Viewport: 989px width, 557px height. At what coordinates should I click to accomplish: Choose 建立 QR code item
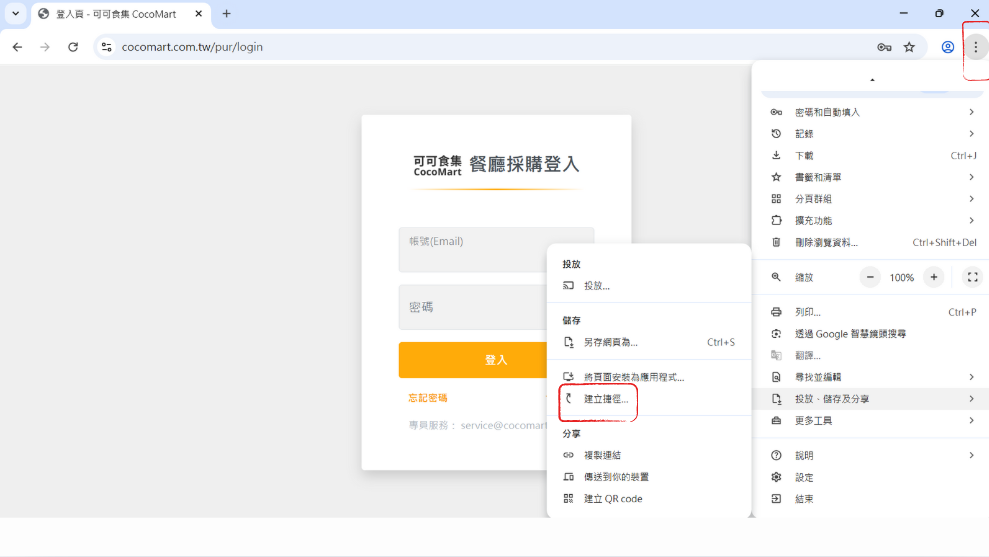649,498
